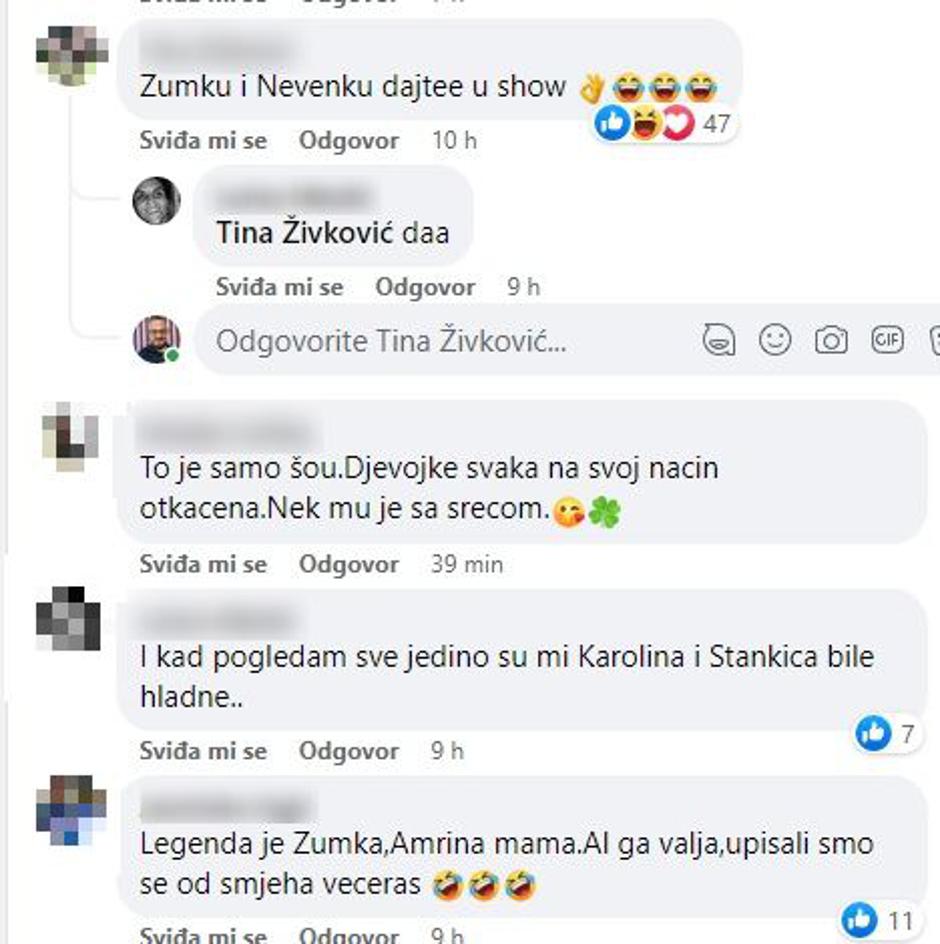Reply to the "Zumku i Nevenku" comment
This screenshot has height=944, width=940.
pyautogui.click(x=349, y=140)
